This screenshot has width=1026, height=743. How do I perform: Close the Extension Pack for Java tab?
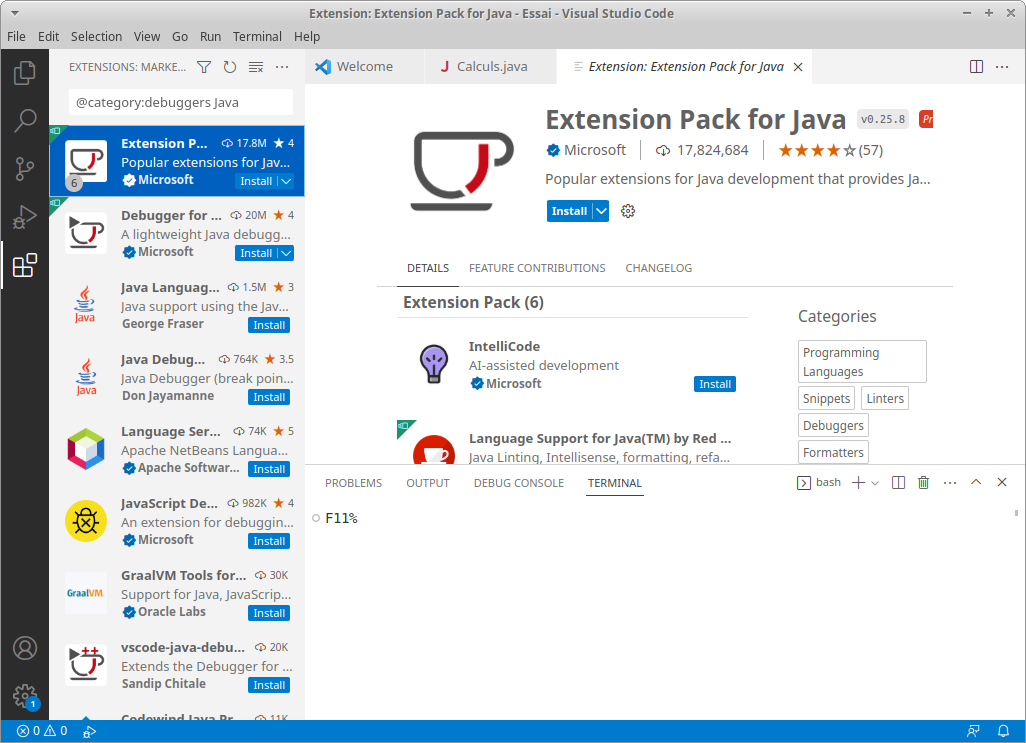click(798, 67)
